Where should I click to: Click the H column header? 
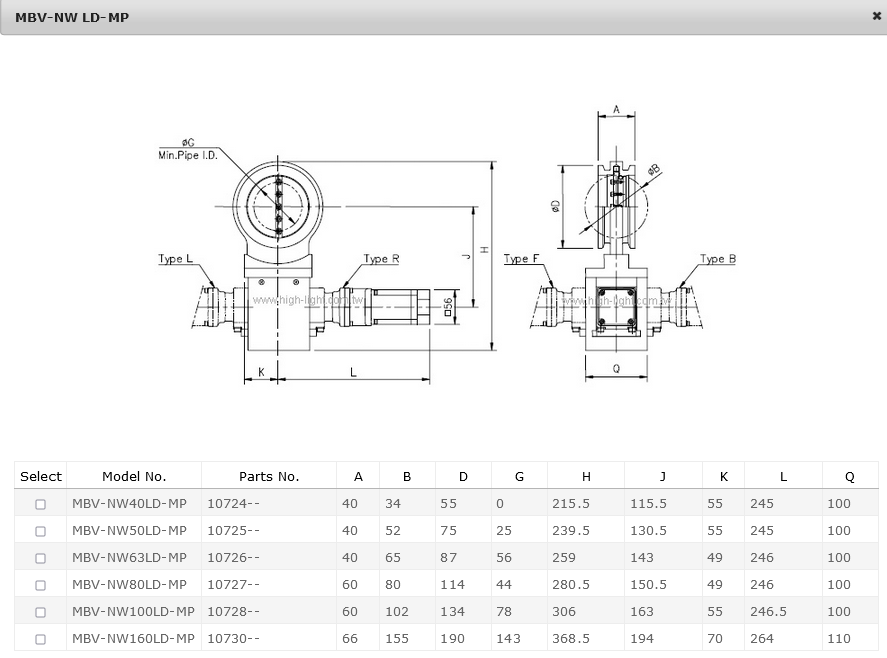tap(586, 476)
